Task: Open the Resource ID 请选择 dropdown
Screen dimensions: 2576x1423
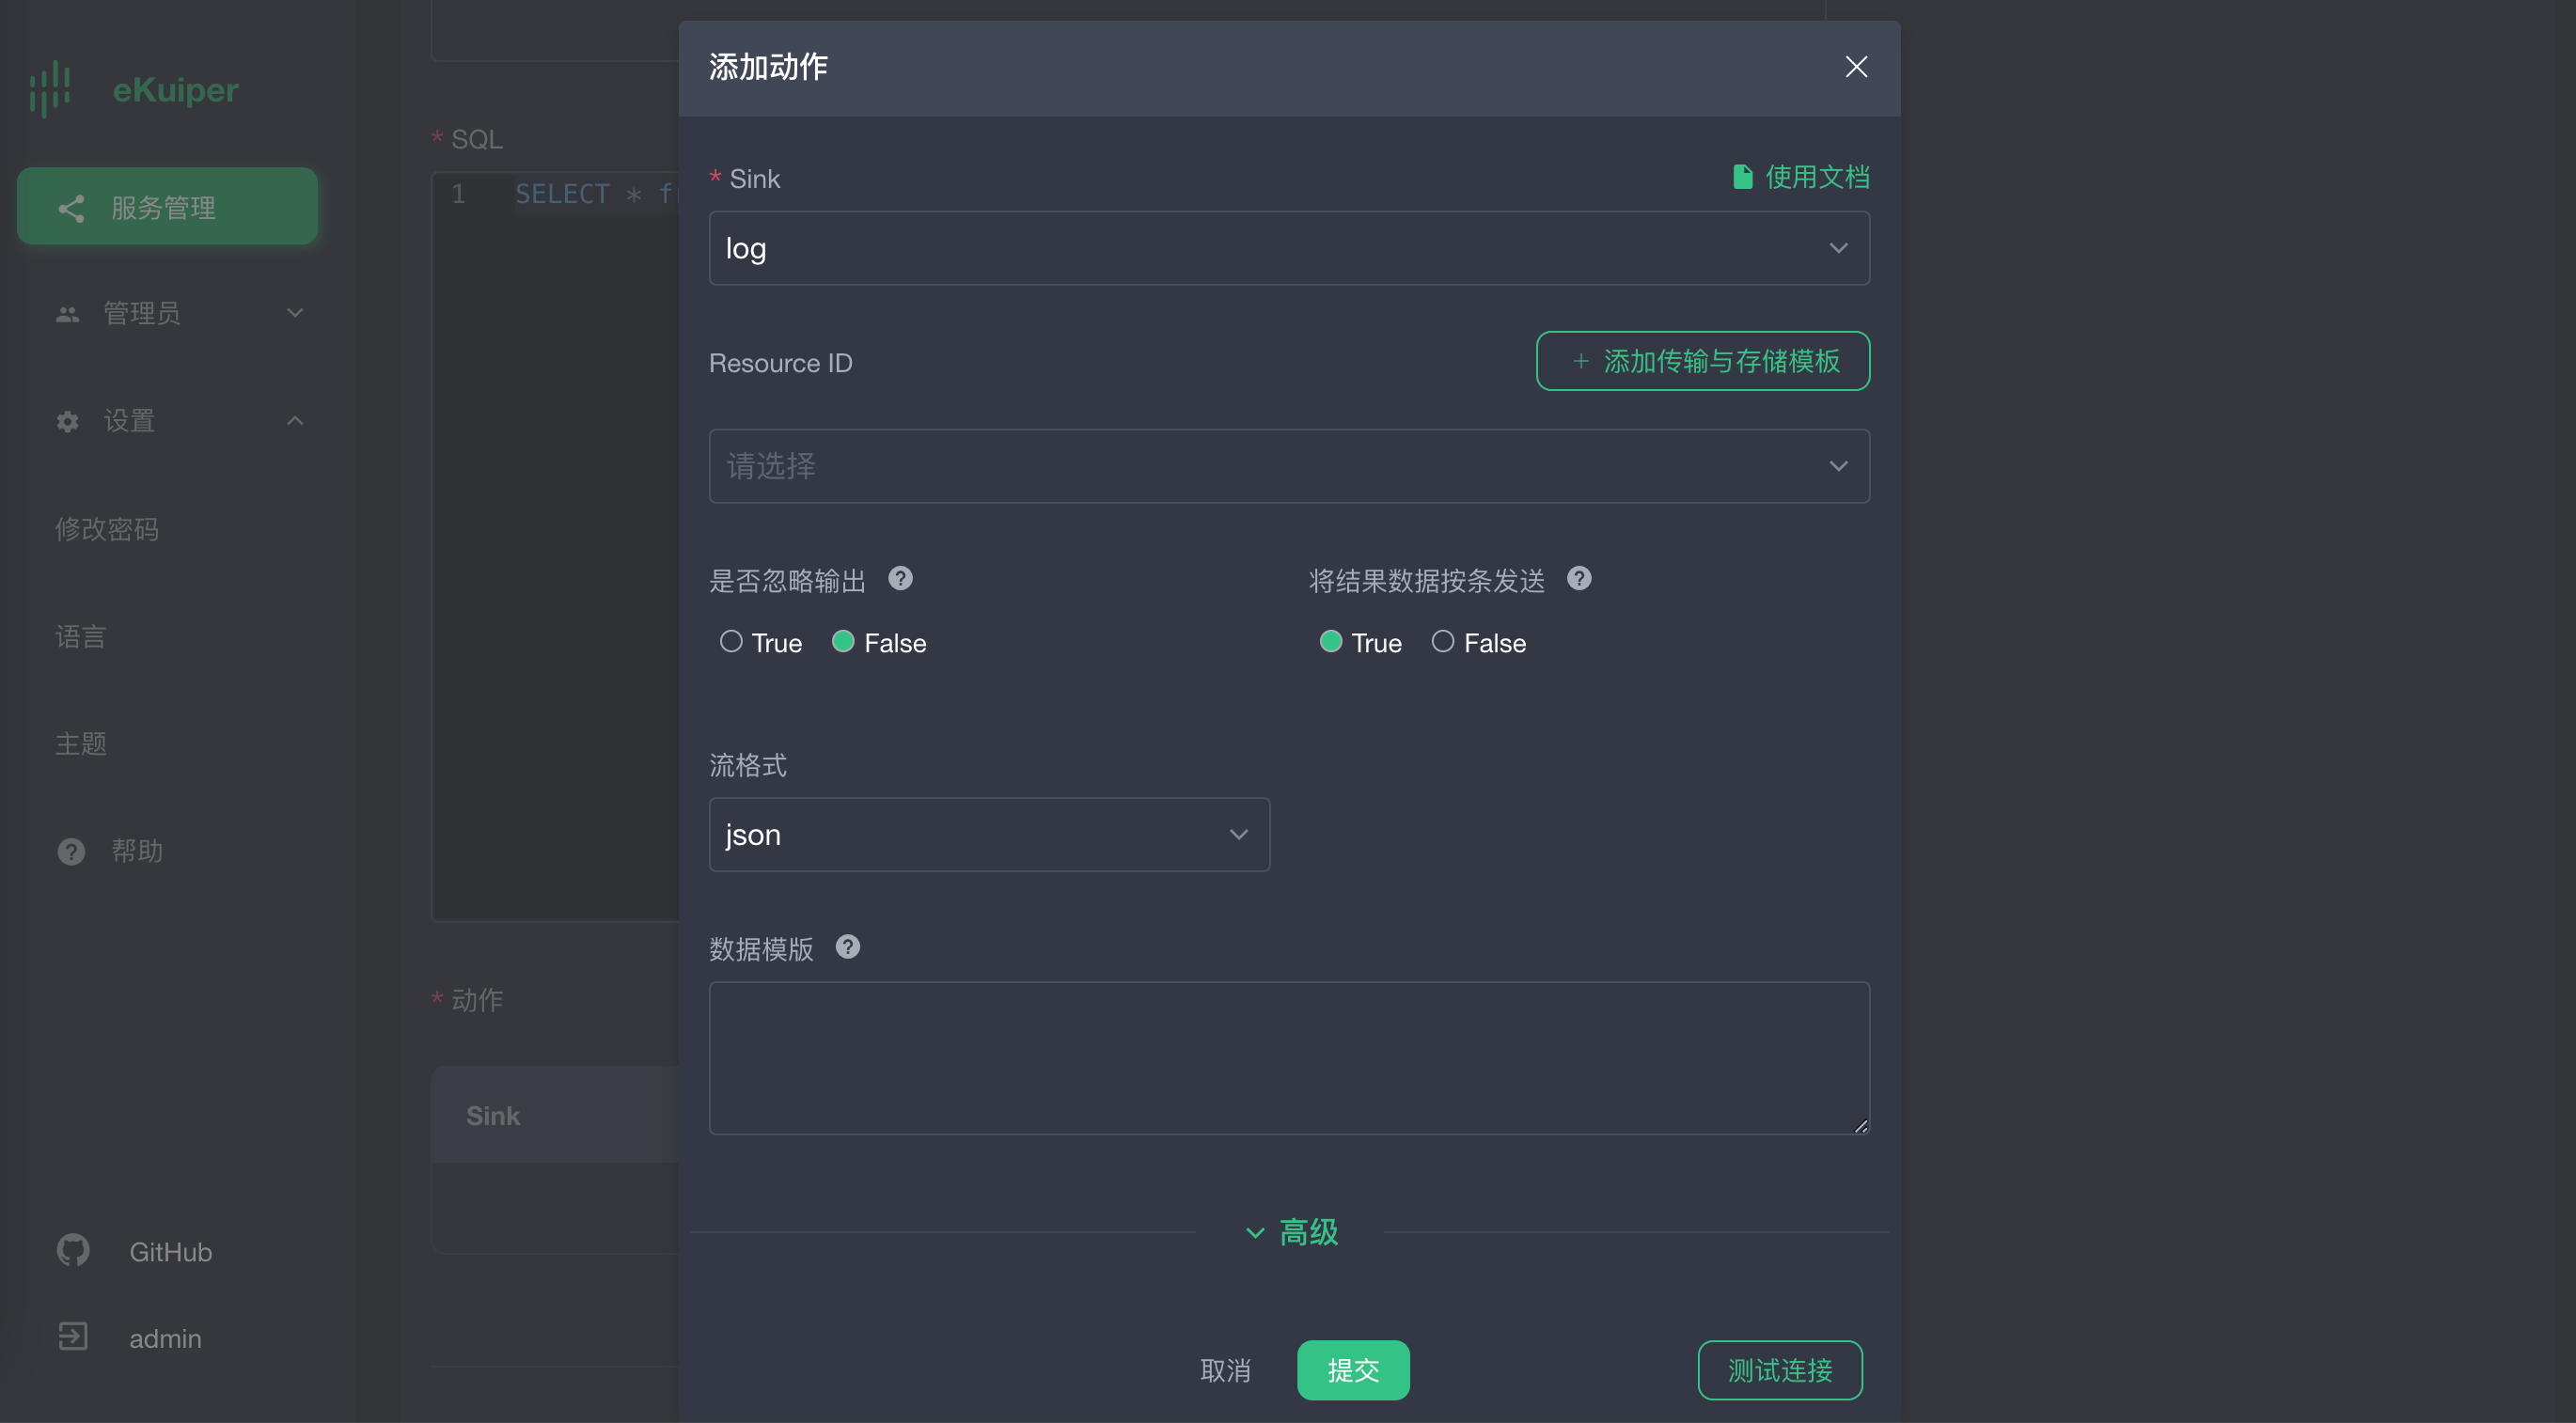Action: point(1288,466)
